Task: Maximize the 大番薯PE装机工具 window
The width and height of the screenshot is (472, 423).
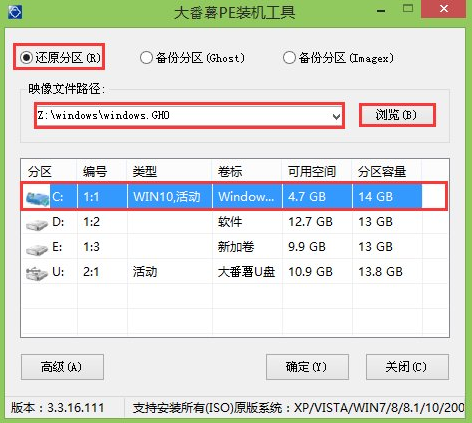Action: coord(408,8)
